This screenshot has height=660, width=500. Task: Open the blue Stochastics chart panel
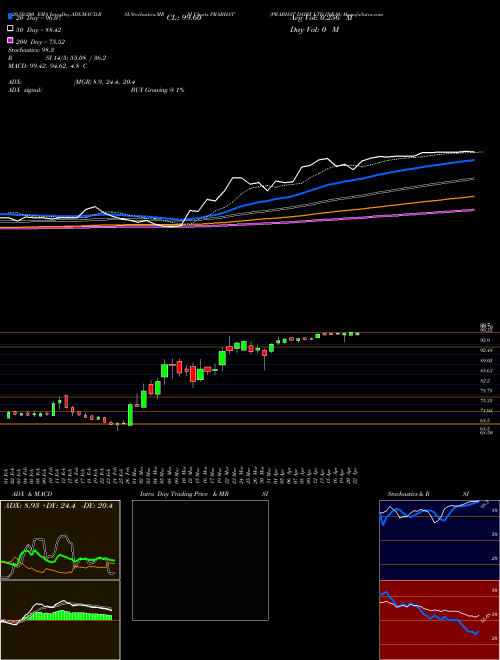coord(439,540)
